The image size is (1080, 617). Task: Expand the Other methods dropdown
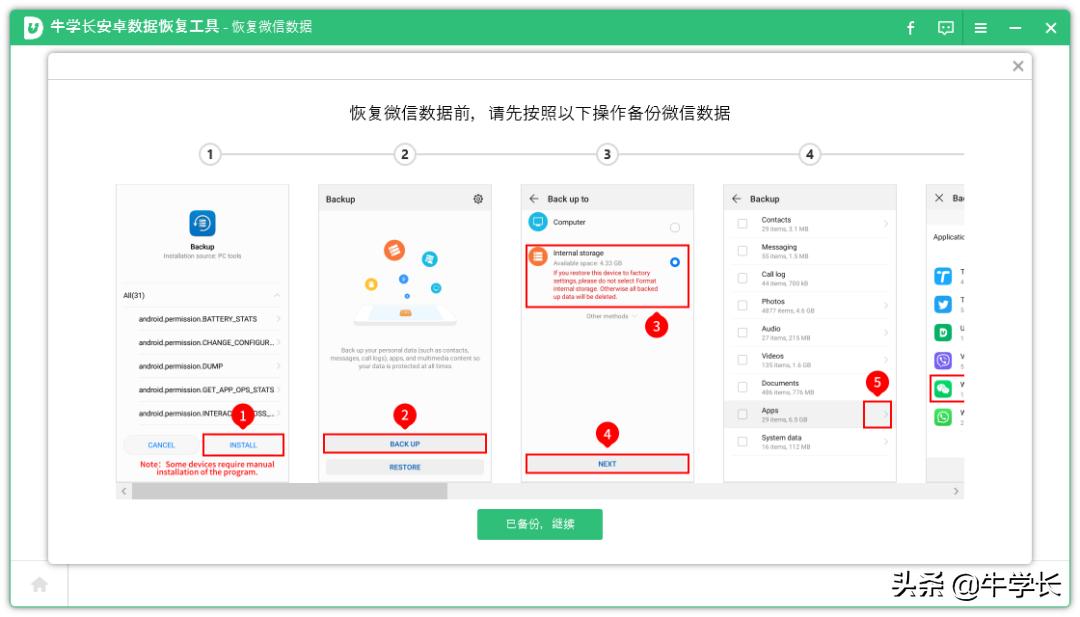click(x=610, y=316)
